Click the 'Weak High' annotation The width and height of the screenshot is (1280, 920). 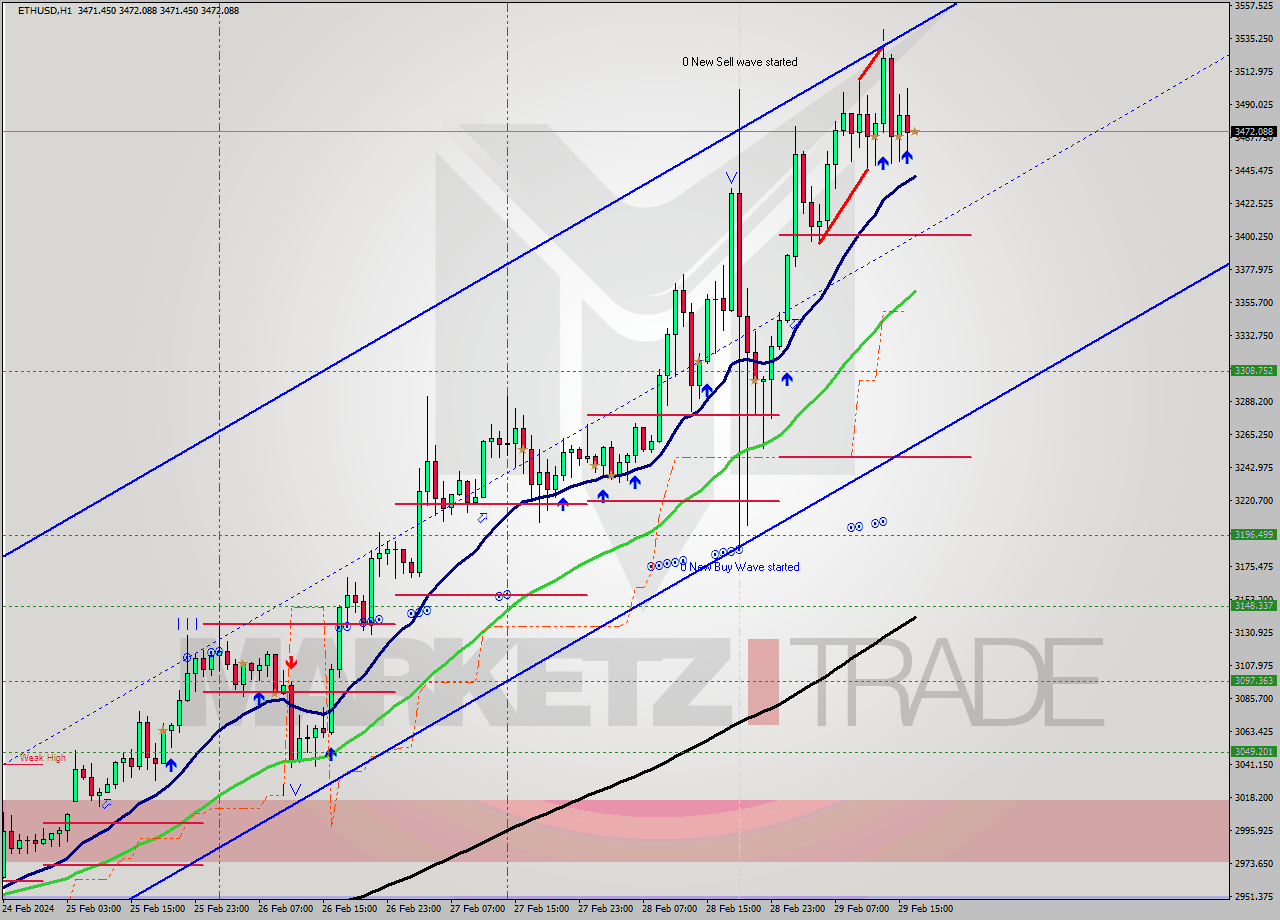click(44, 758)
